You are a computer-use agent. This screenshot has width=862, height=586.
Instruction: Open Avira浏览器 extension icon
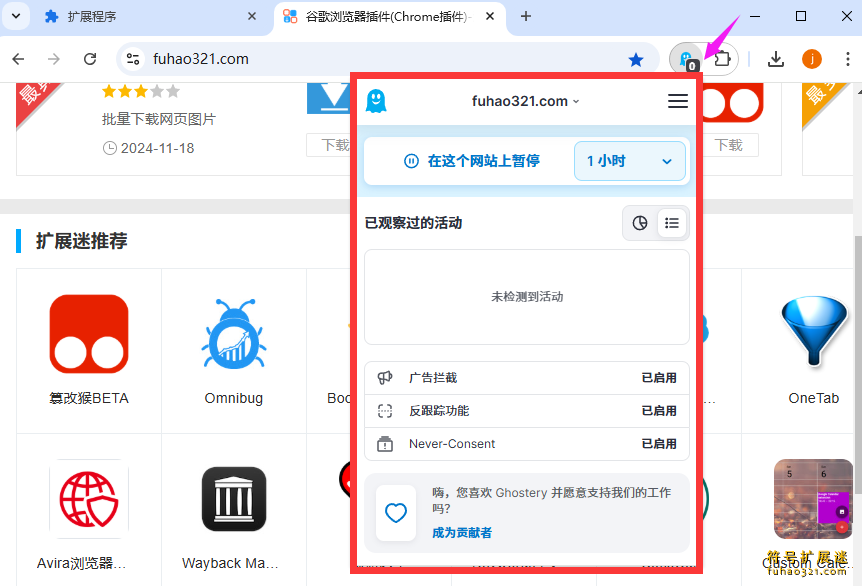tap(89, 499)
